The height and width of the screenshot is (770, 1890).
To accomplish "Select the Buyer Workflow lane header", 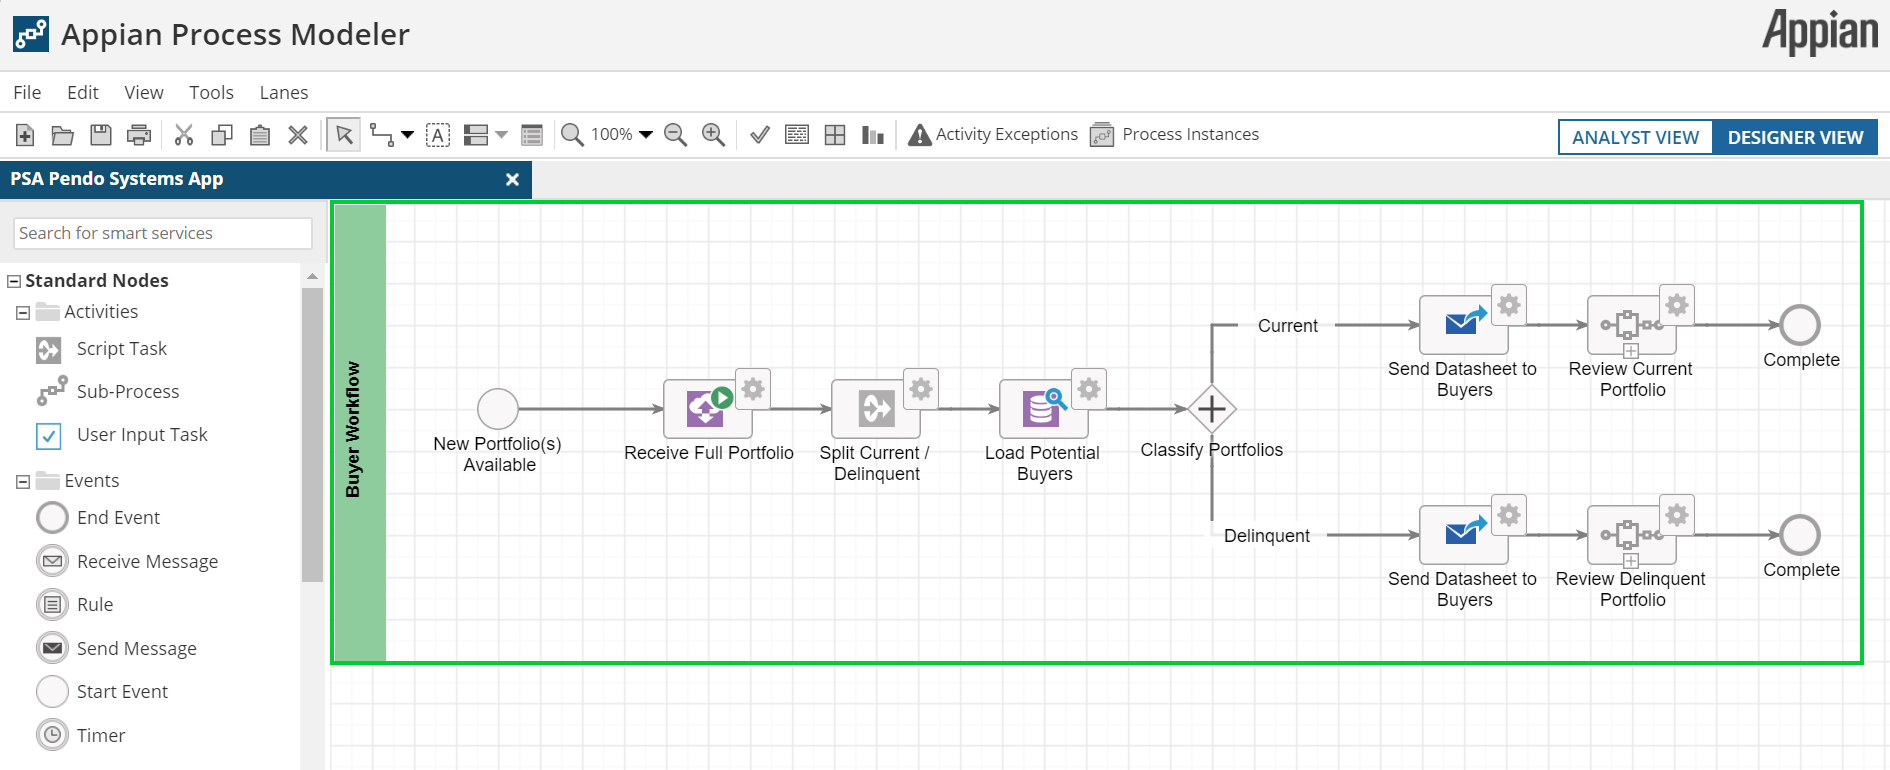I will 359,432.
